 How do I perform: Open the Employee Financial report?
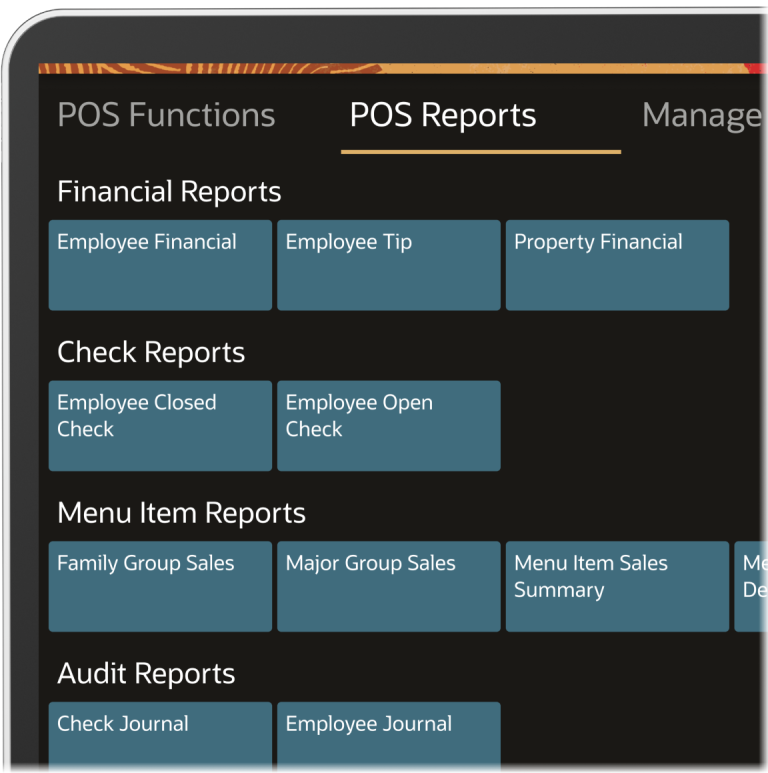pyautogui.click(x=160, y=265)
